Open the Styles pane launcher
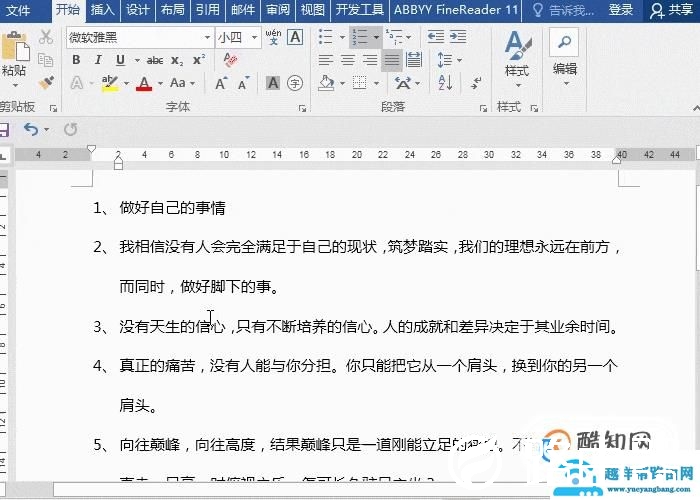This screenshot has width=700, height=500. 534,108
